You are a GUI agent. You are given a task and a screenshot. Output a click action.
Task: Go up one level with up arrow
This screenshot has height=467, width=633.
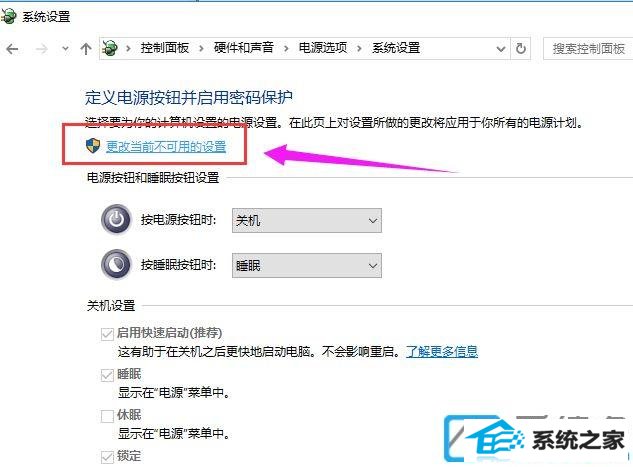tap(86, 49)
